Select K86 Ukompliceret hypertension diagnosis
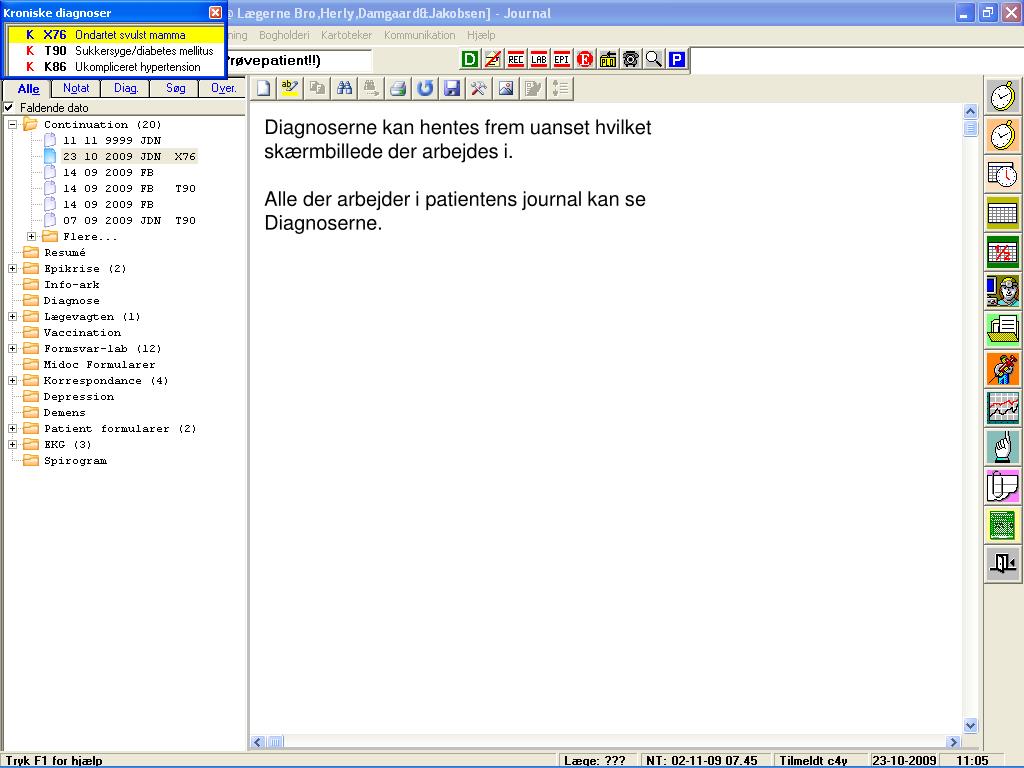This screenshot has height=768, width=1024. 116,67
